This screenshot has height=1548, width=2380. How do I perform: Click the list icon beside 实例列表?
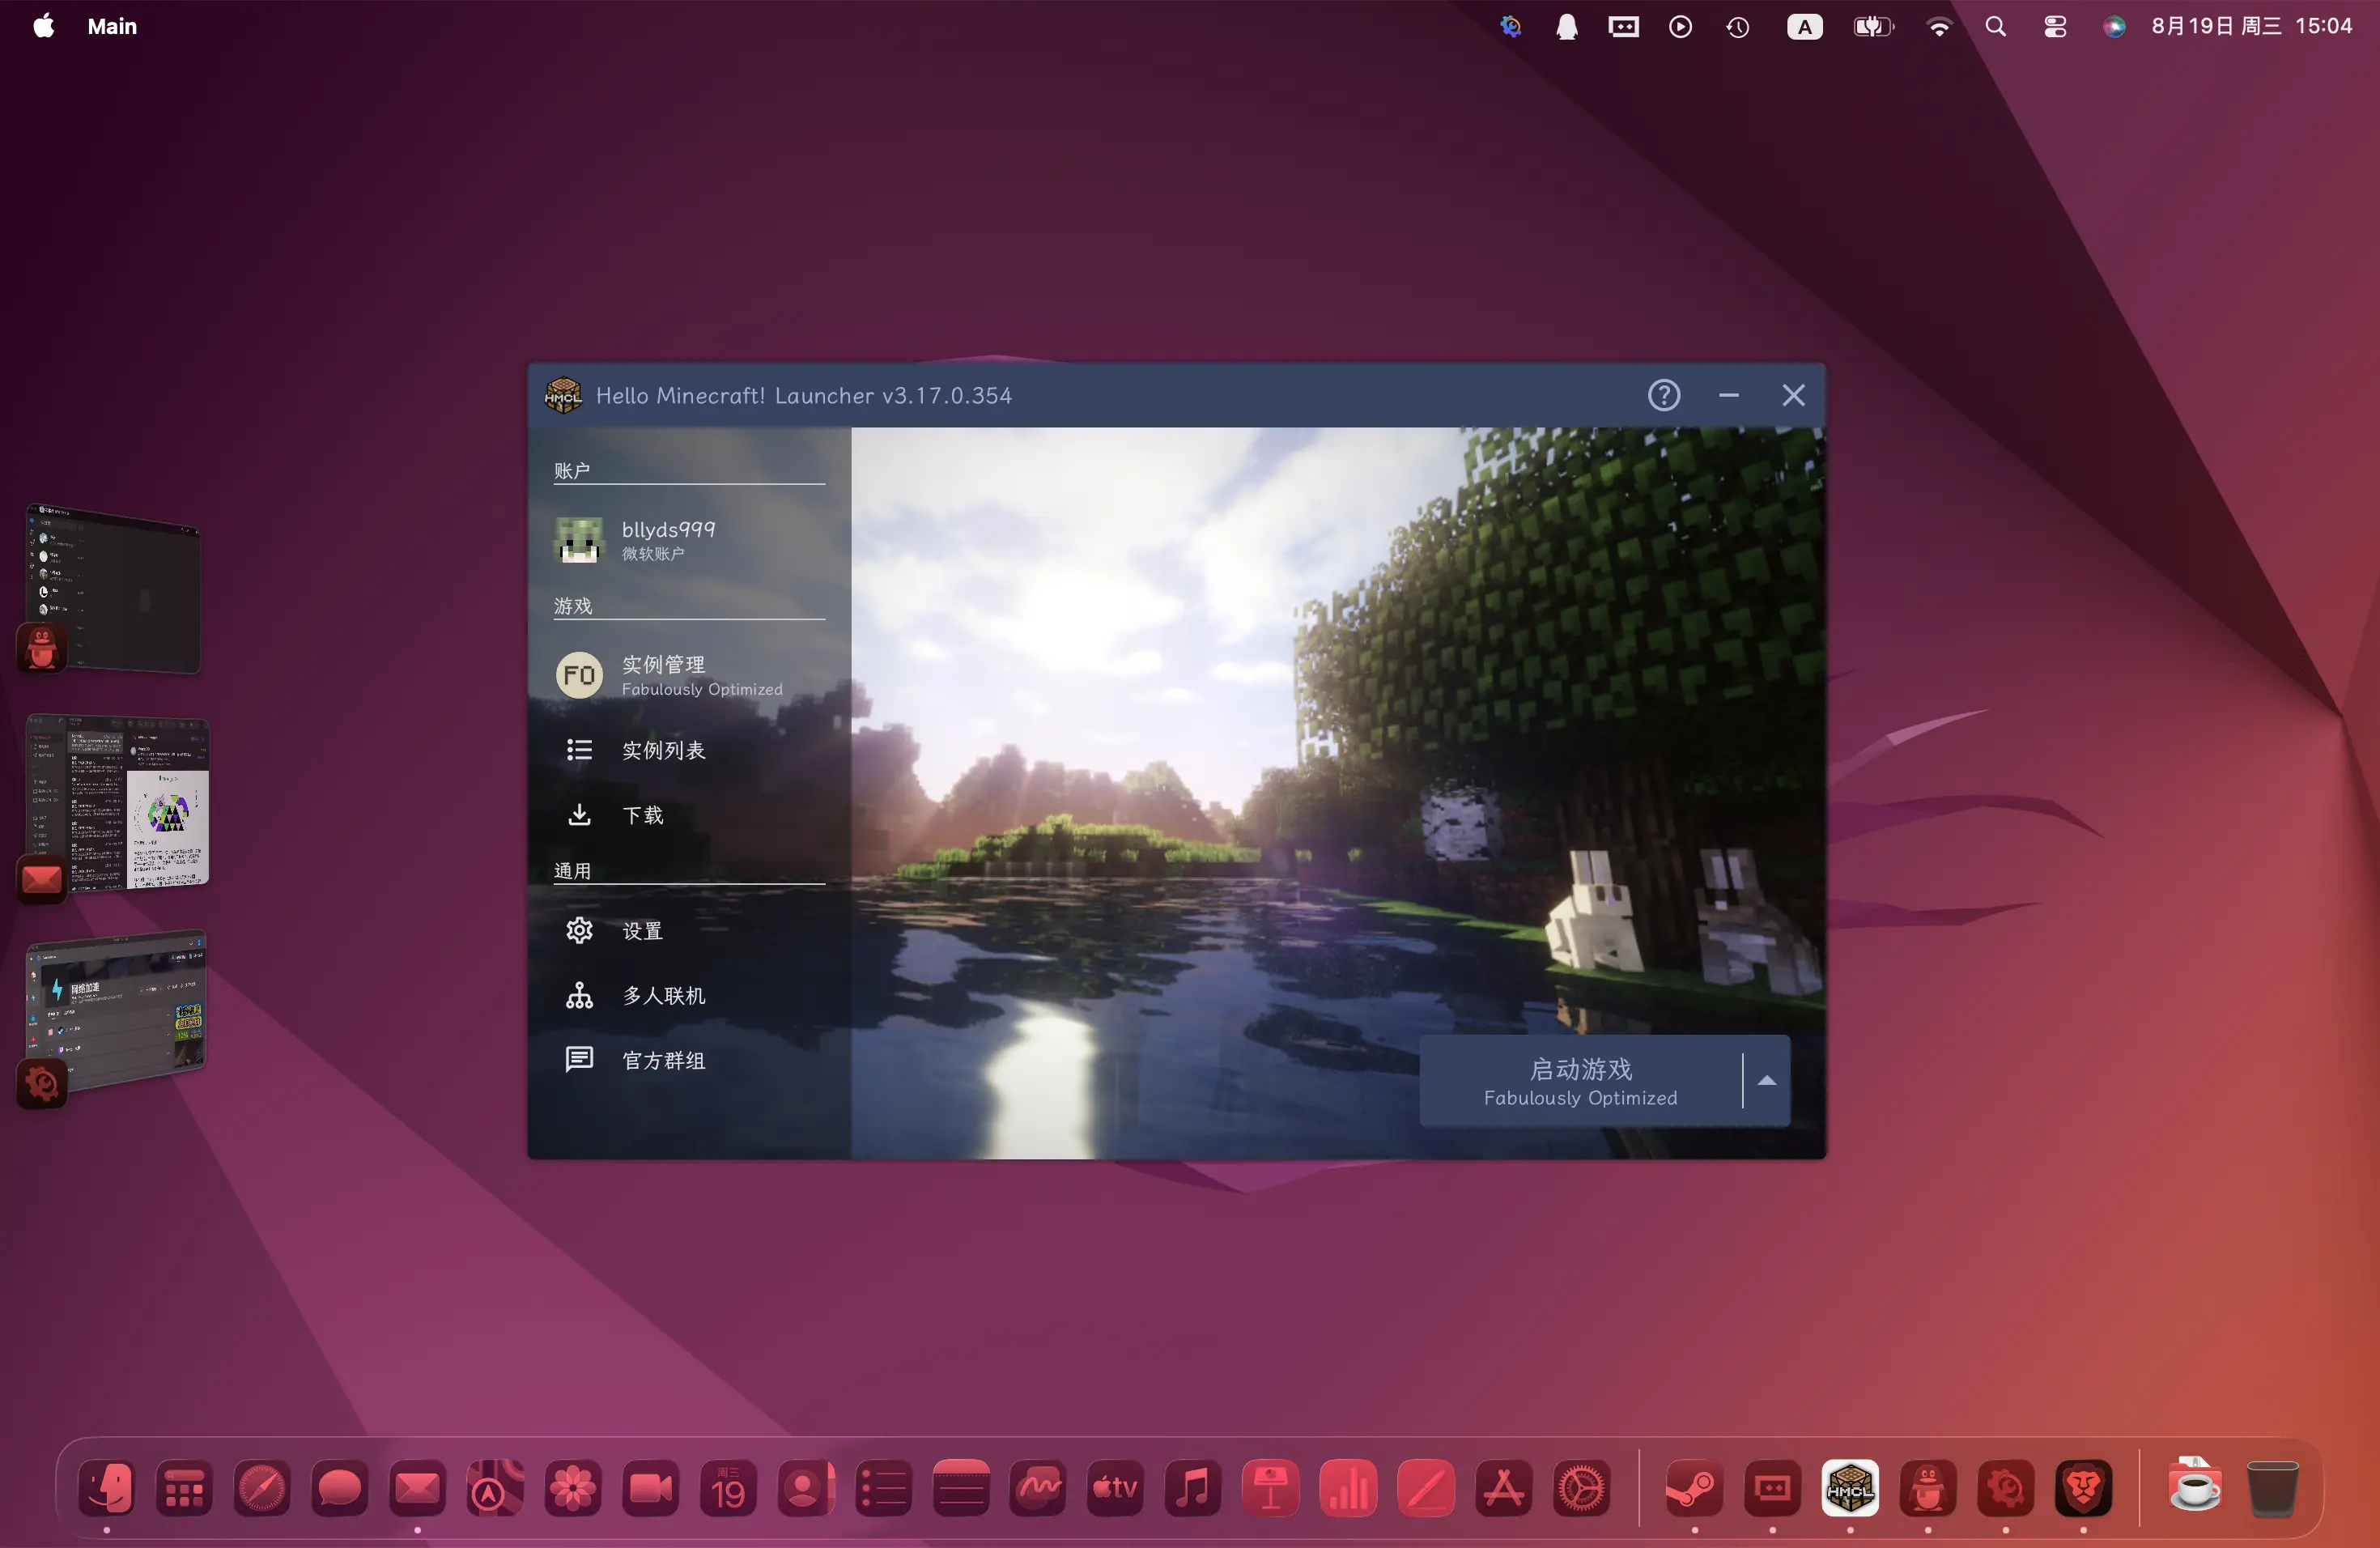point(579,750)
